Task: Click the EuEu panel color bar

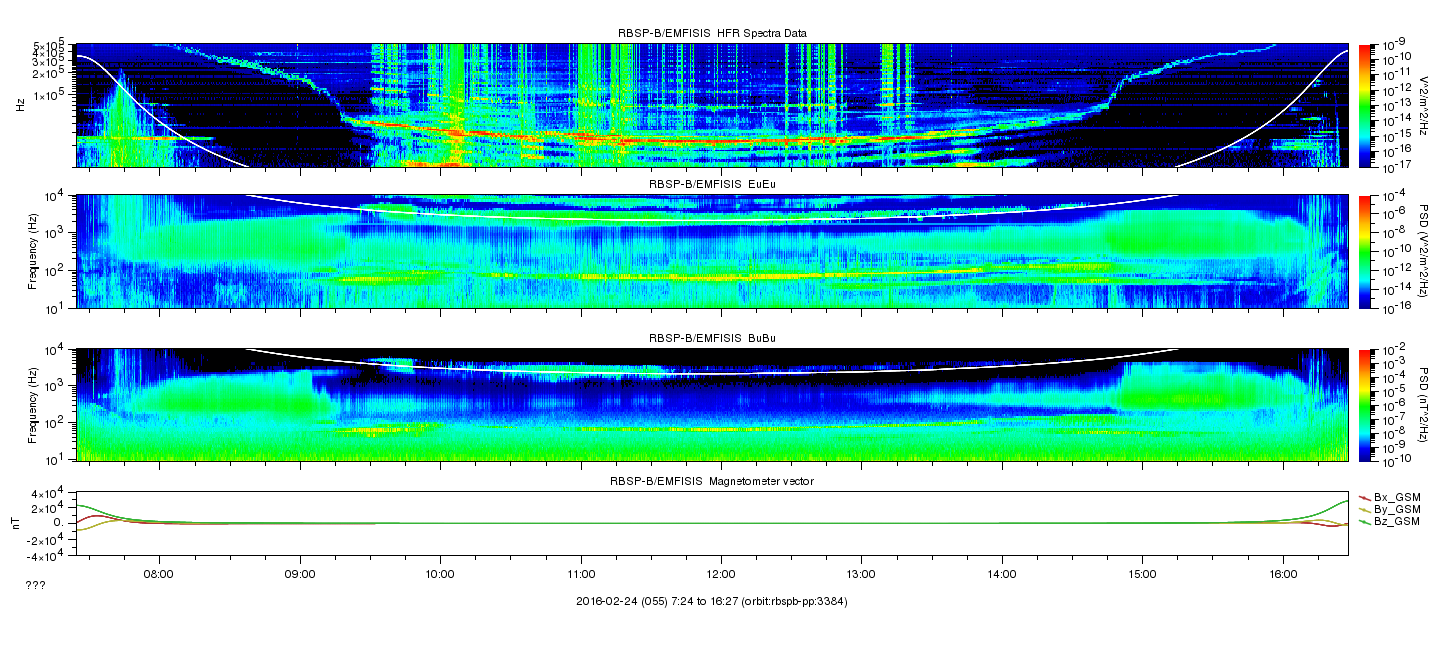Action: click(x=1364, y=251)
